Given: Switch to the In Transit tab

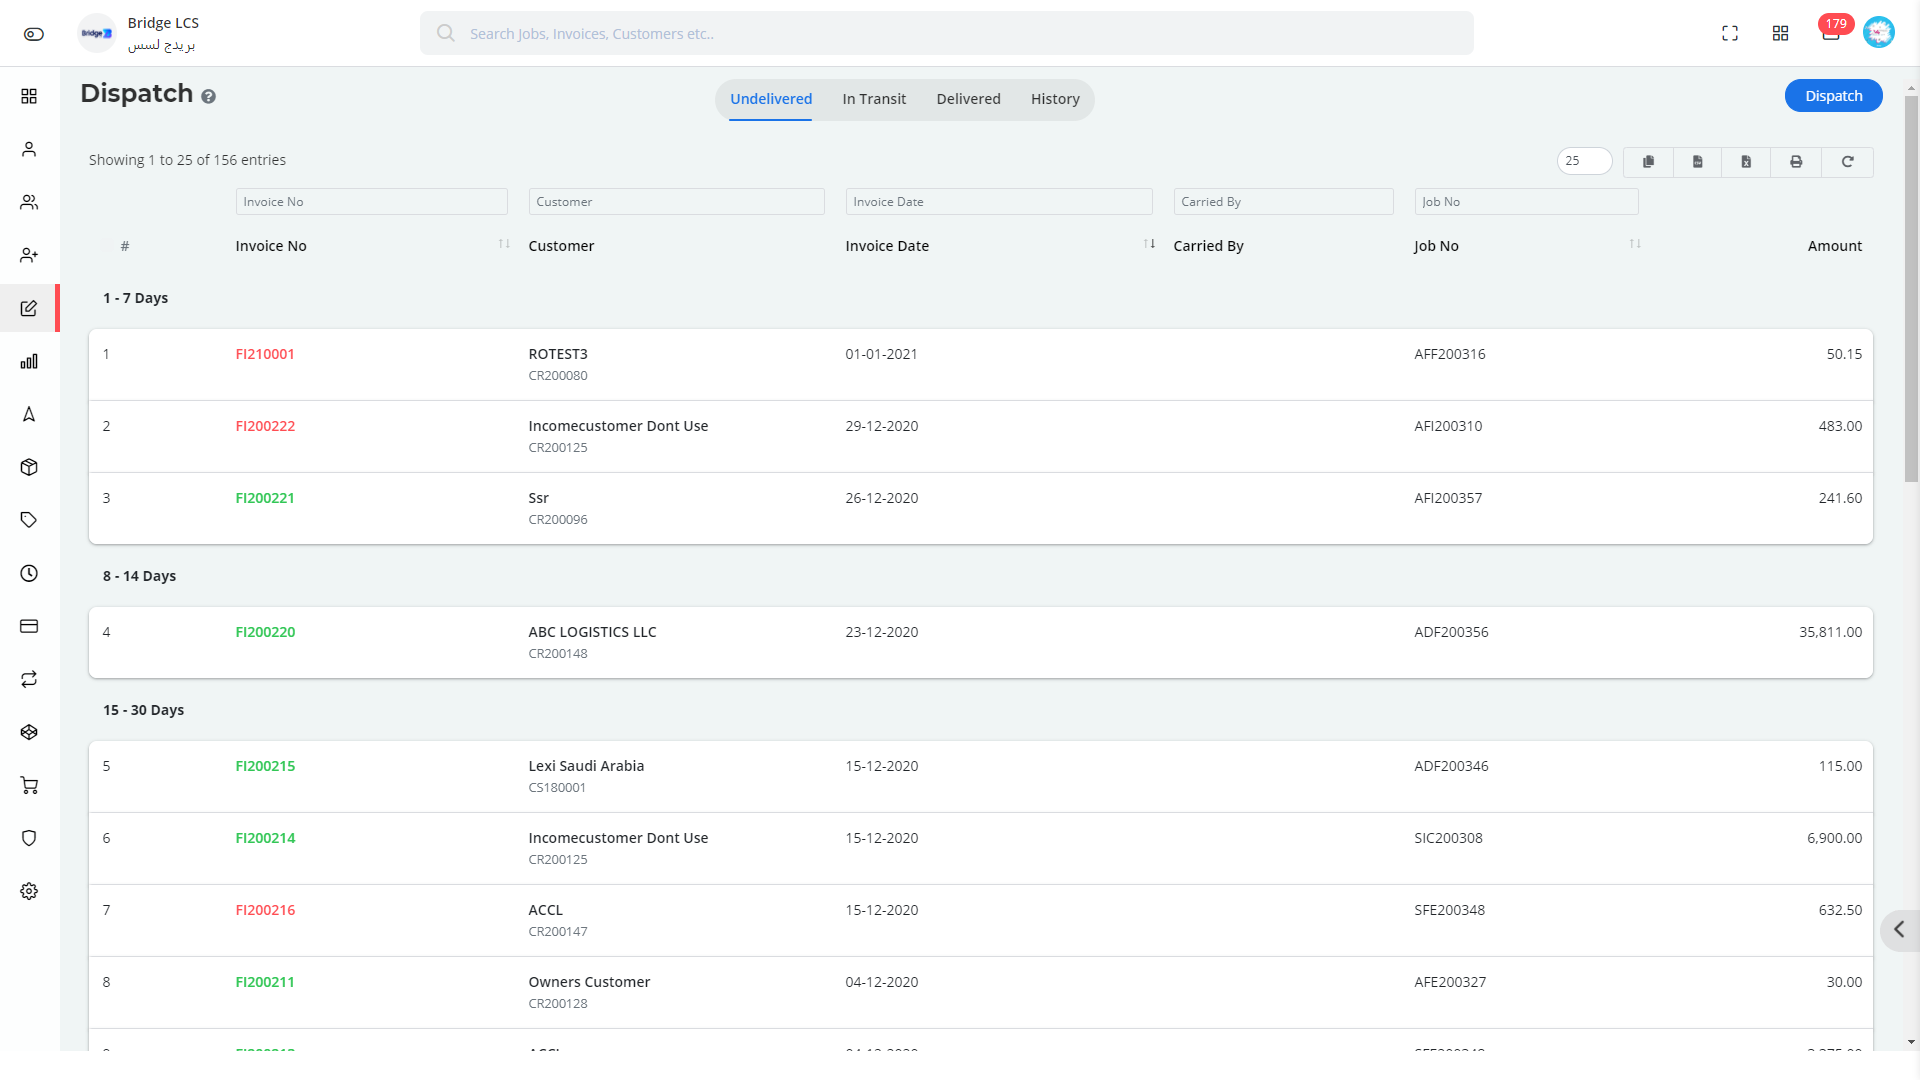Looking at the screenshot, I should (874, 98).
